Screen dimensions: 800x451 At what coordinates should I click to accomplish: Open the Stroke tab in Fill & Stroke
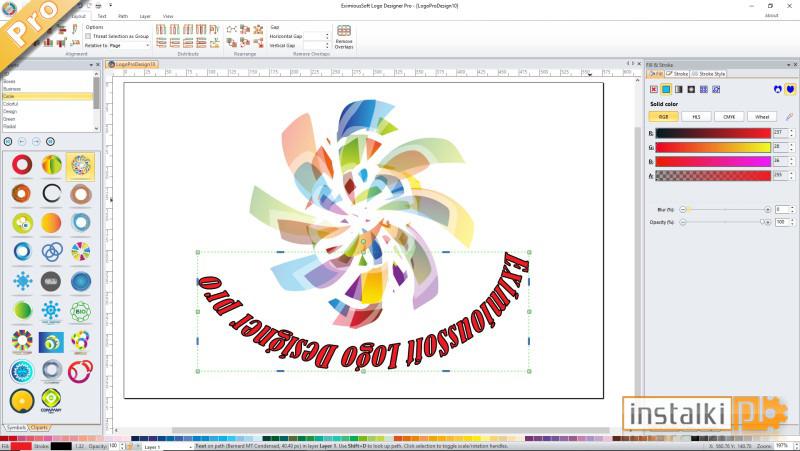tap(677, 74)
